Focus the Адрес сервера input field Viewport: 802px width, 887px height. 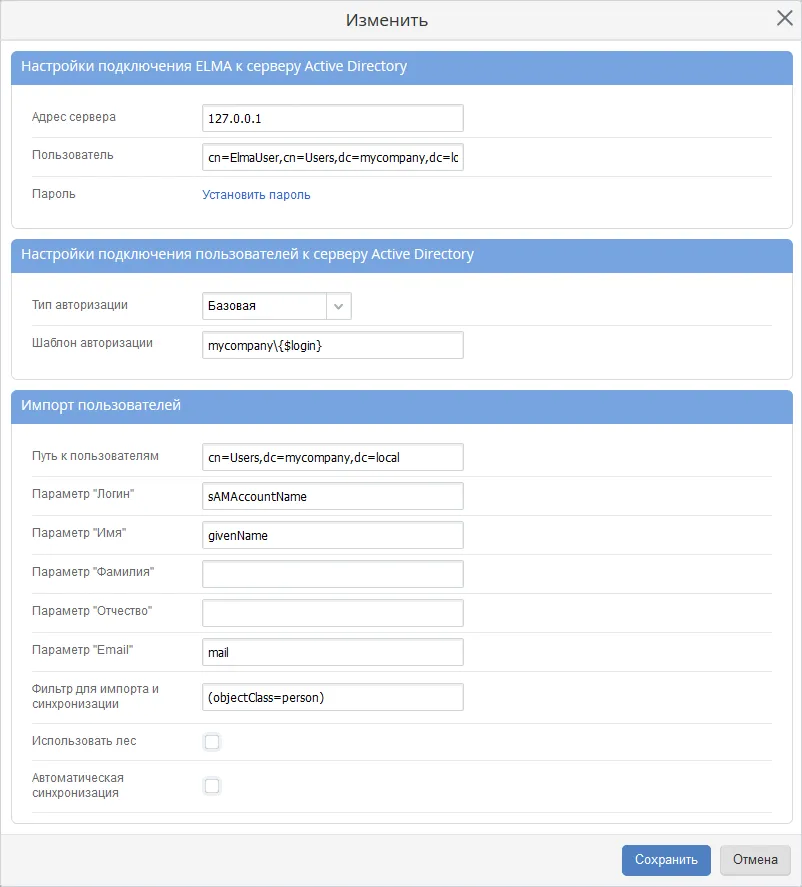pos(332,118)
